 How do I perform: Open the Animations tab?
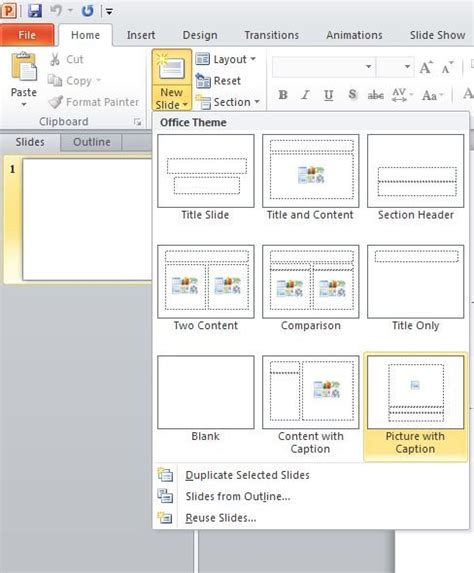(x=354, y=35)
